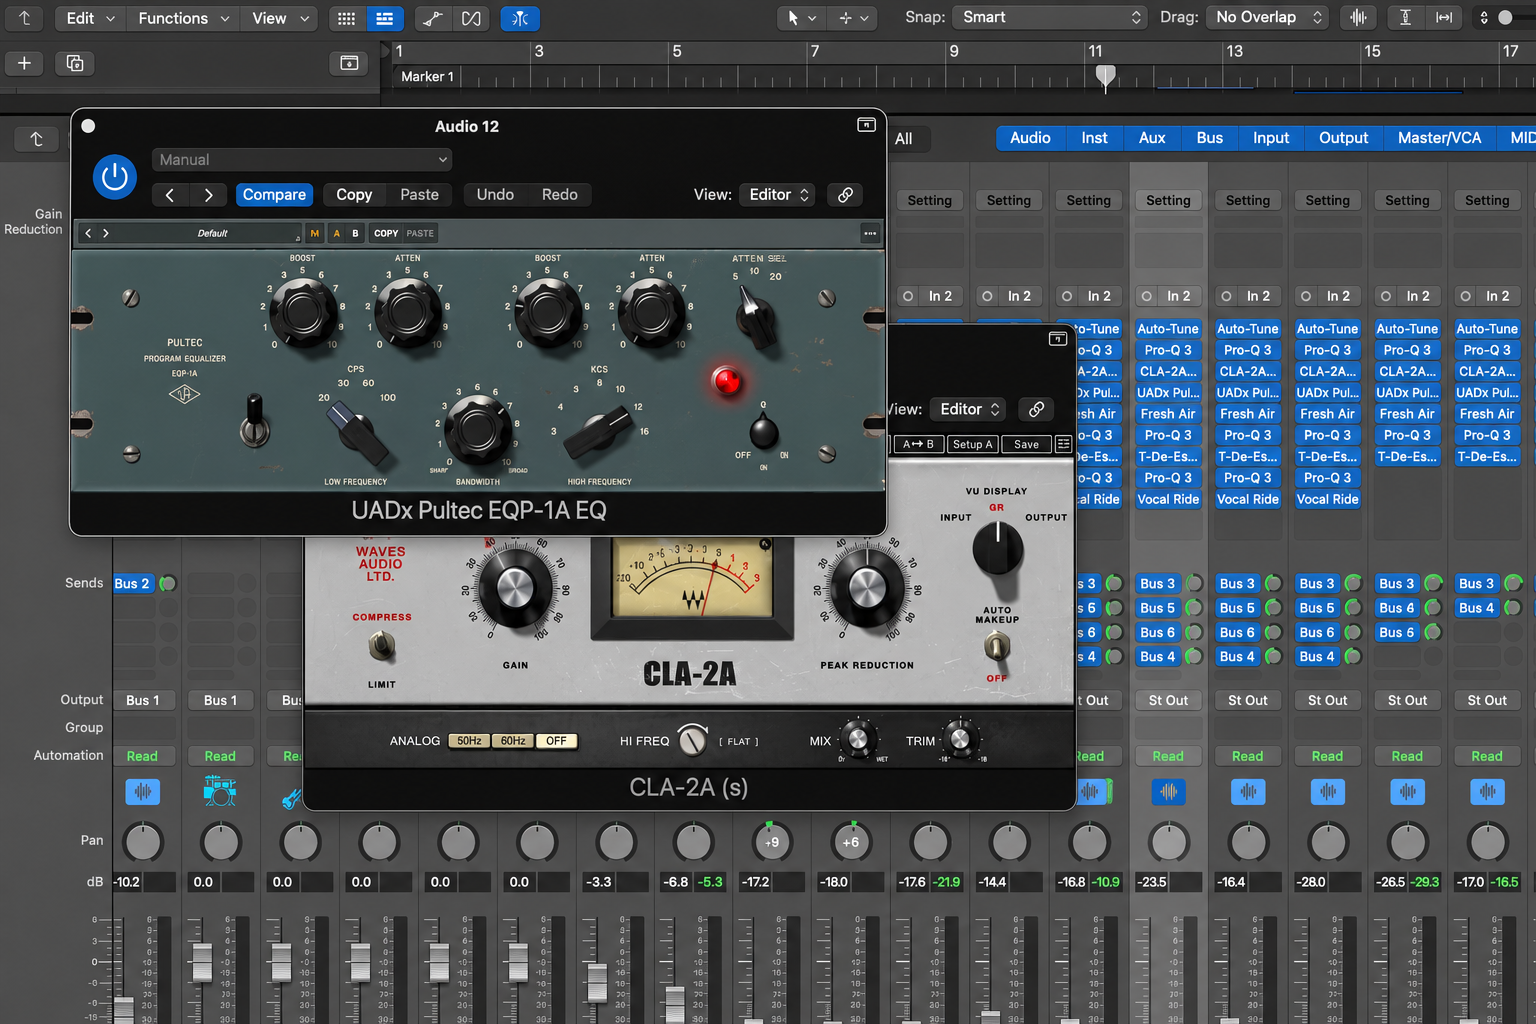Click the drum kit track icon
Viewport: 1536px width, 1024px height.
[220, 791]
